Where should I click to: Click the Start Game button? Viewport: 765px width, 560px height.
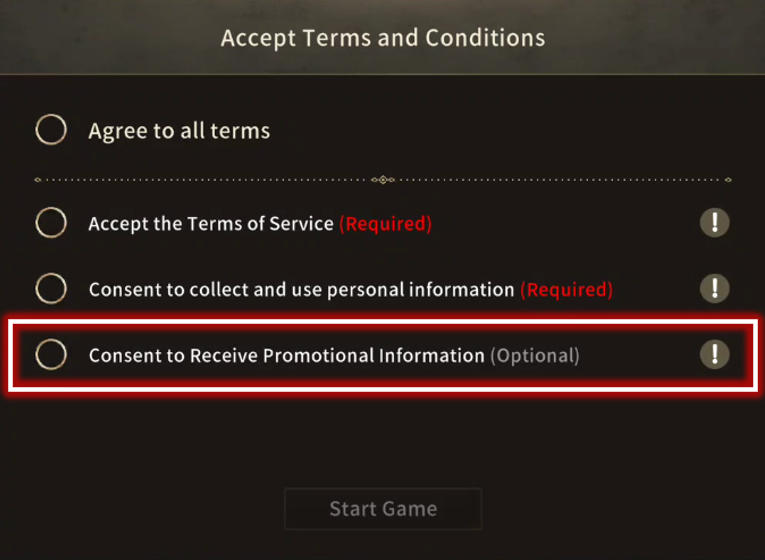pyautogui.click(x=383, y=509)
